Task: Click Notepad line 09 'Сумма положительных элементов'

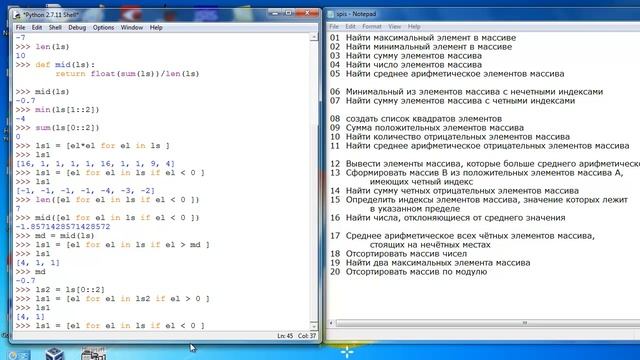Action: (x=427, y=127)
